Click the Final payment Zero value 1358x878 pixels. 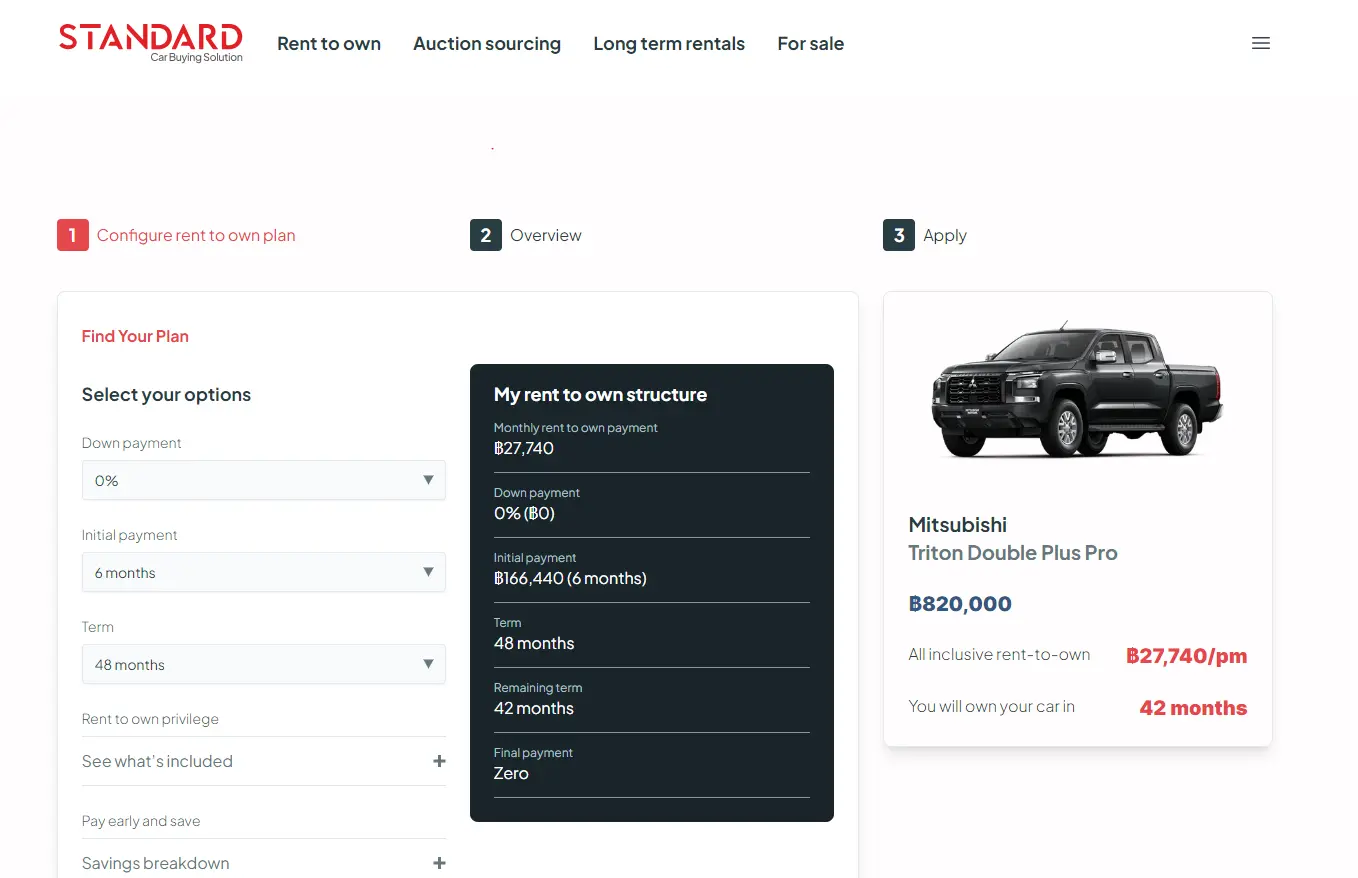click(511, 773)
